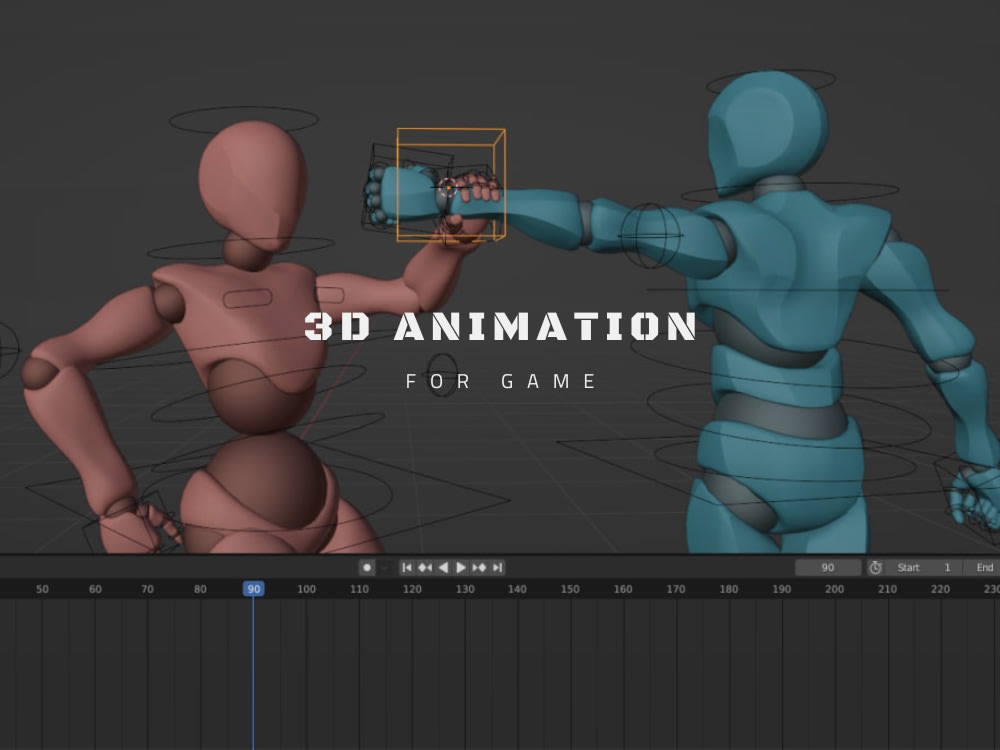Screen dimensions: 1000x750
Task: Click the blue playhead marker at 90
Action: pyautogui.click(x=254, y=589)
